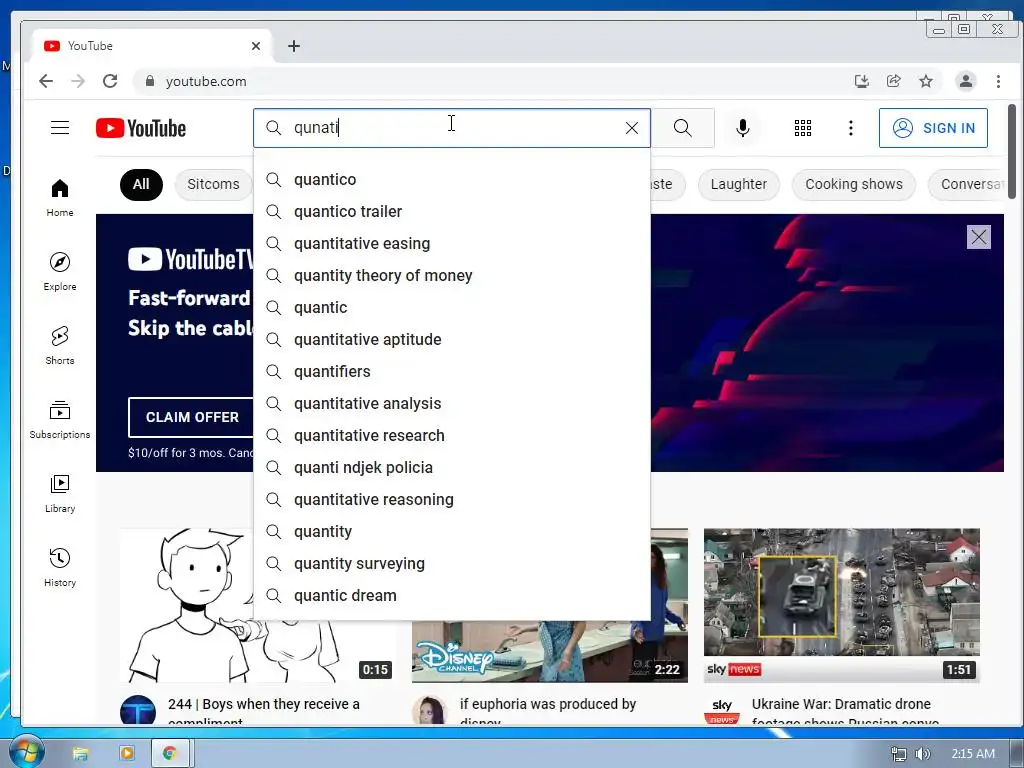Click the SIGN IN button
The width and height of the screenshot is (1024, 768).
(x=933, y=128)
